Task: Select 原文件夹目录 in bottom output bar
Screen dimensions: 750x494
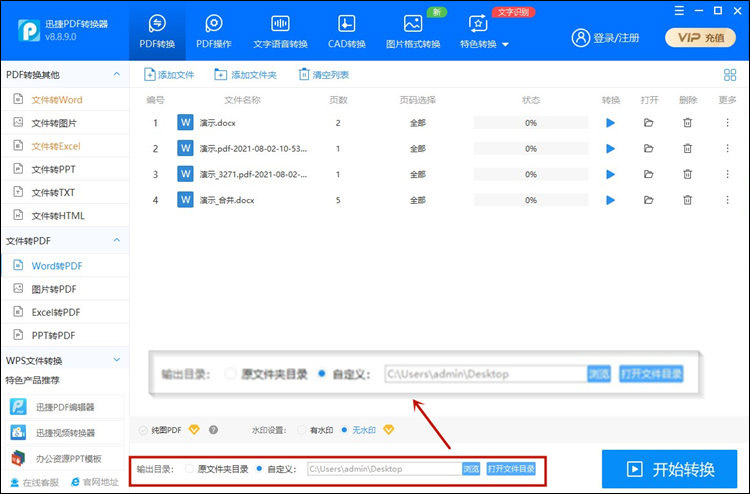Action: click(x=189, y=469)
